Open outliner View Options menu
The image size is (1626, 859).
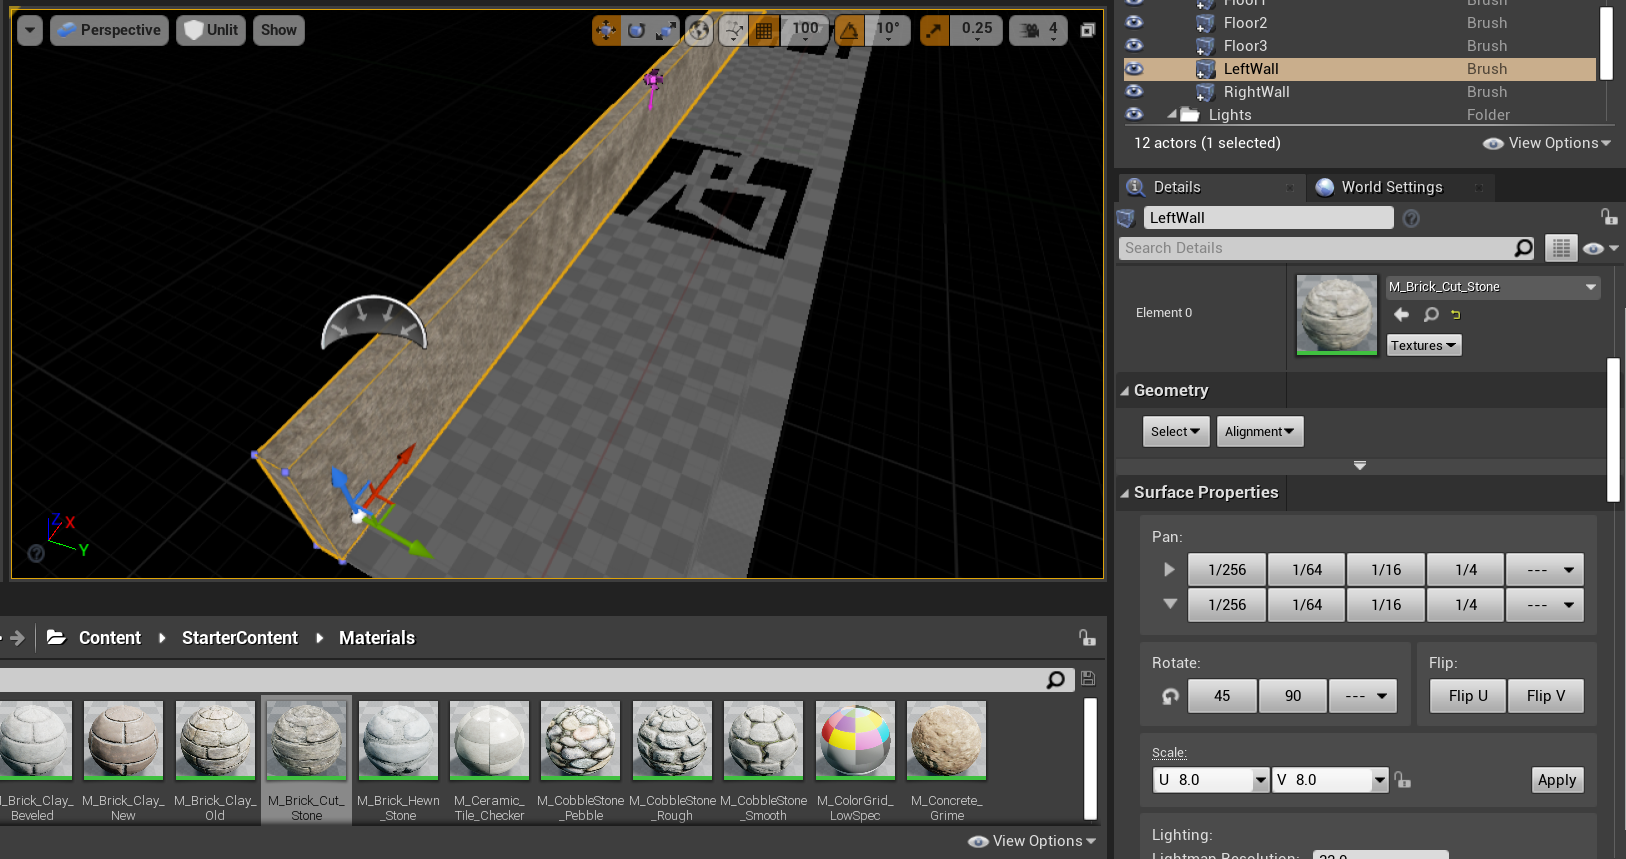click(x=1547, y=143)
